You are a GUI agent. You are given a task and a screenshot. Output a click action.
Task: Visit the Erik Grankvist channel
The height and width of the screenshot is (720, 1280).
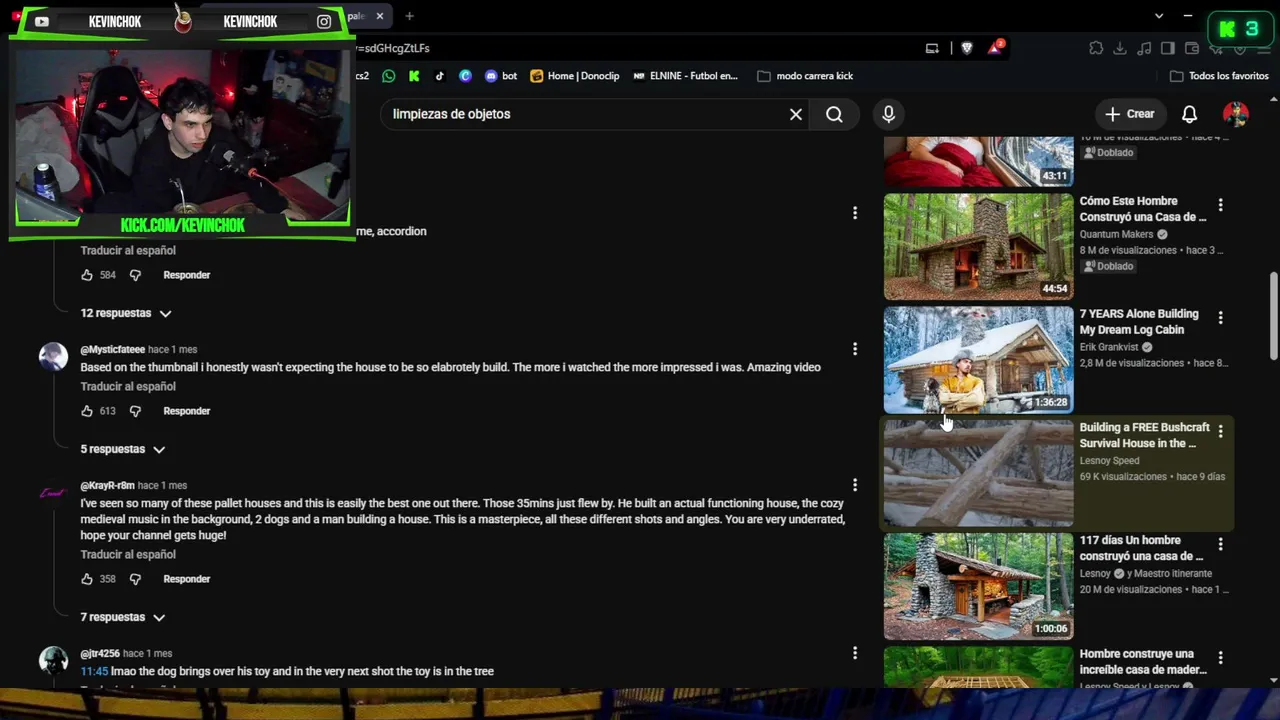click(x=1109, y=347)
